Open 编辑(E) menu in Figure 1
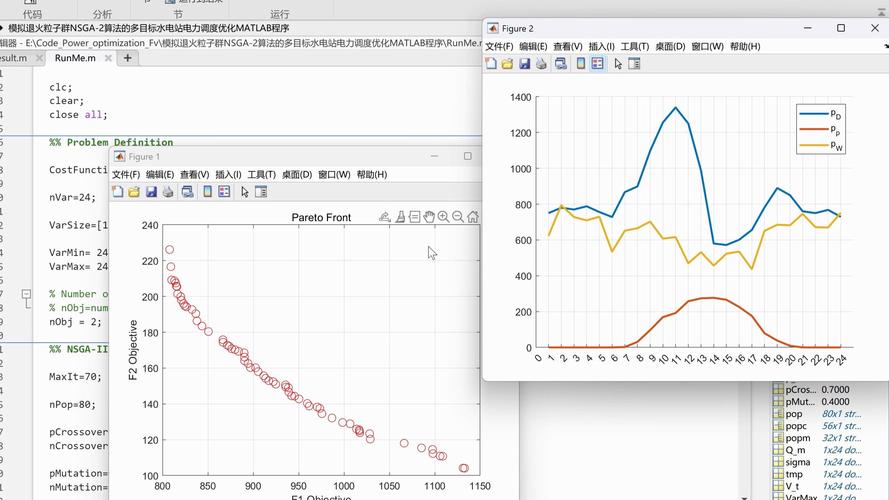 tap(160, 175)
